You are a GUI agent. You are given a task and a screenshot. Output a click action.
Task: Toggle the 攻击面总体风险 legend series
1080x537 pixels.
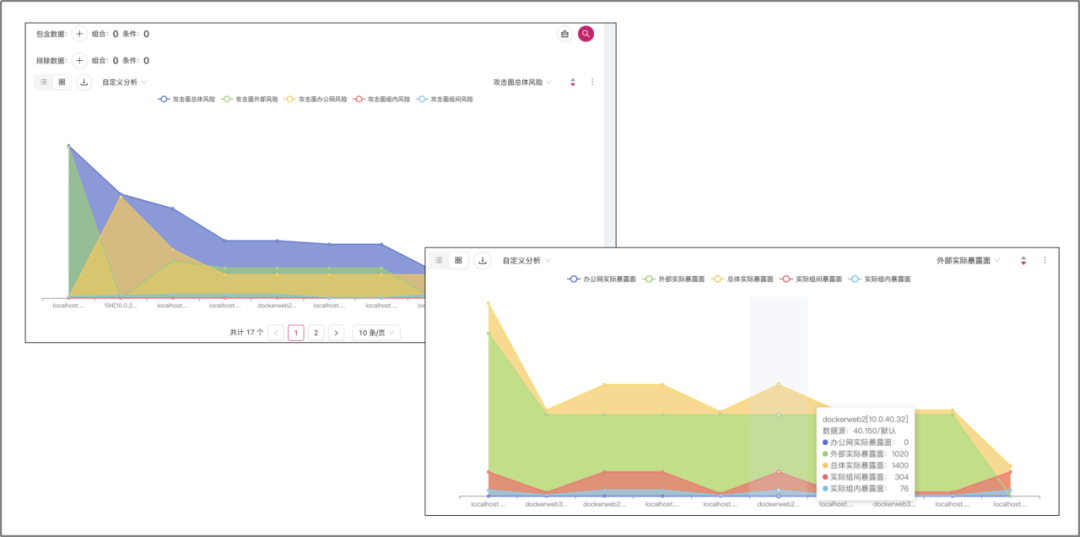click(186, 99)
